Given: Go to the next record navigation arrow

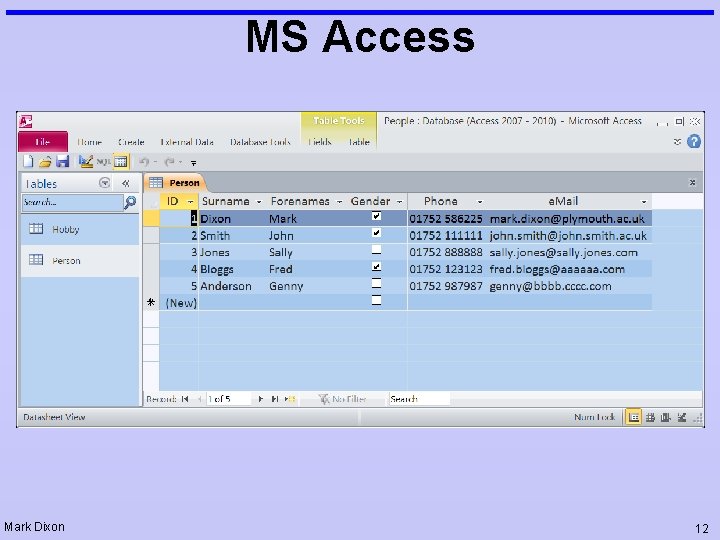Looking at the screenshot, I should tap(260, 399).
